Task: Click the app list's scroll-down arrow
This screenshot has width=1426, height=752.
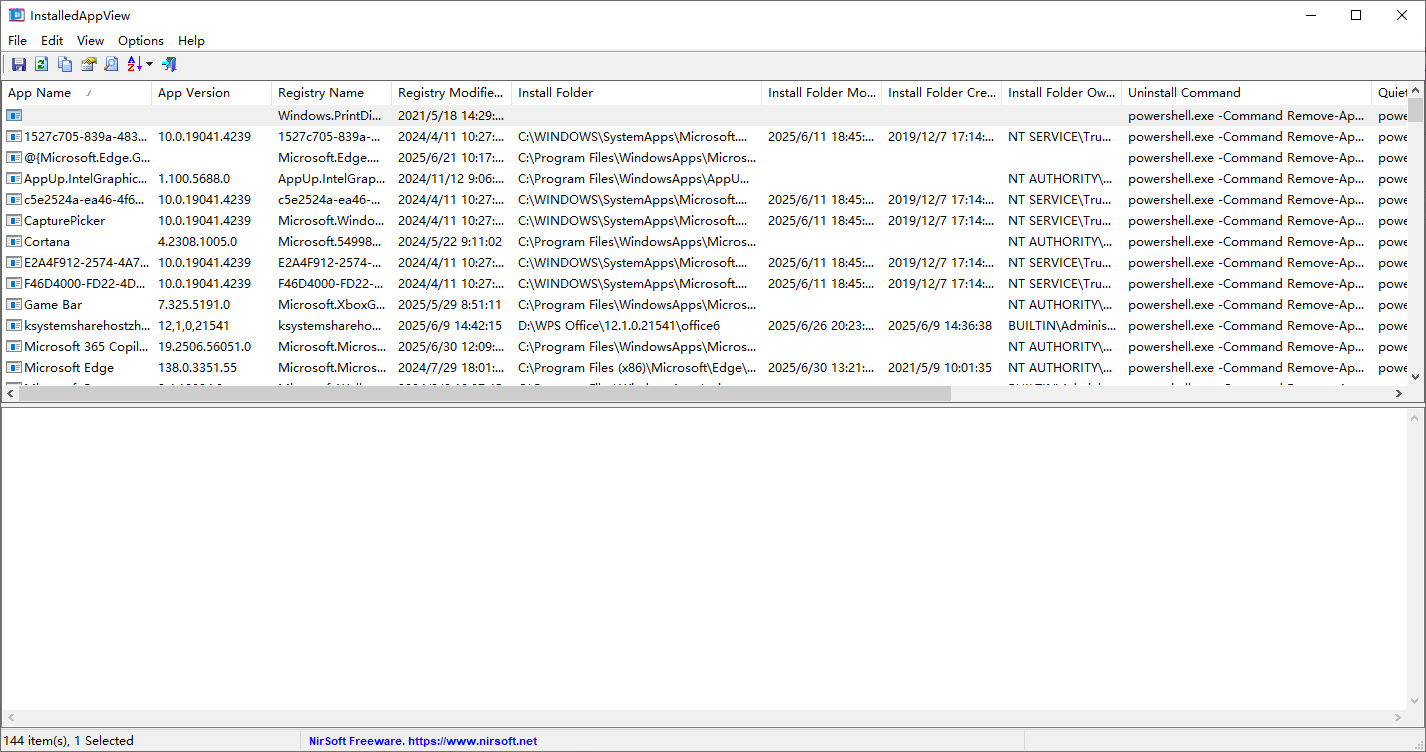Action: (x=1415, y=377)
